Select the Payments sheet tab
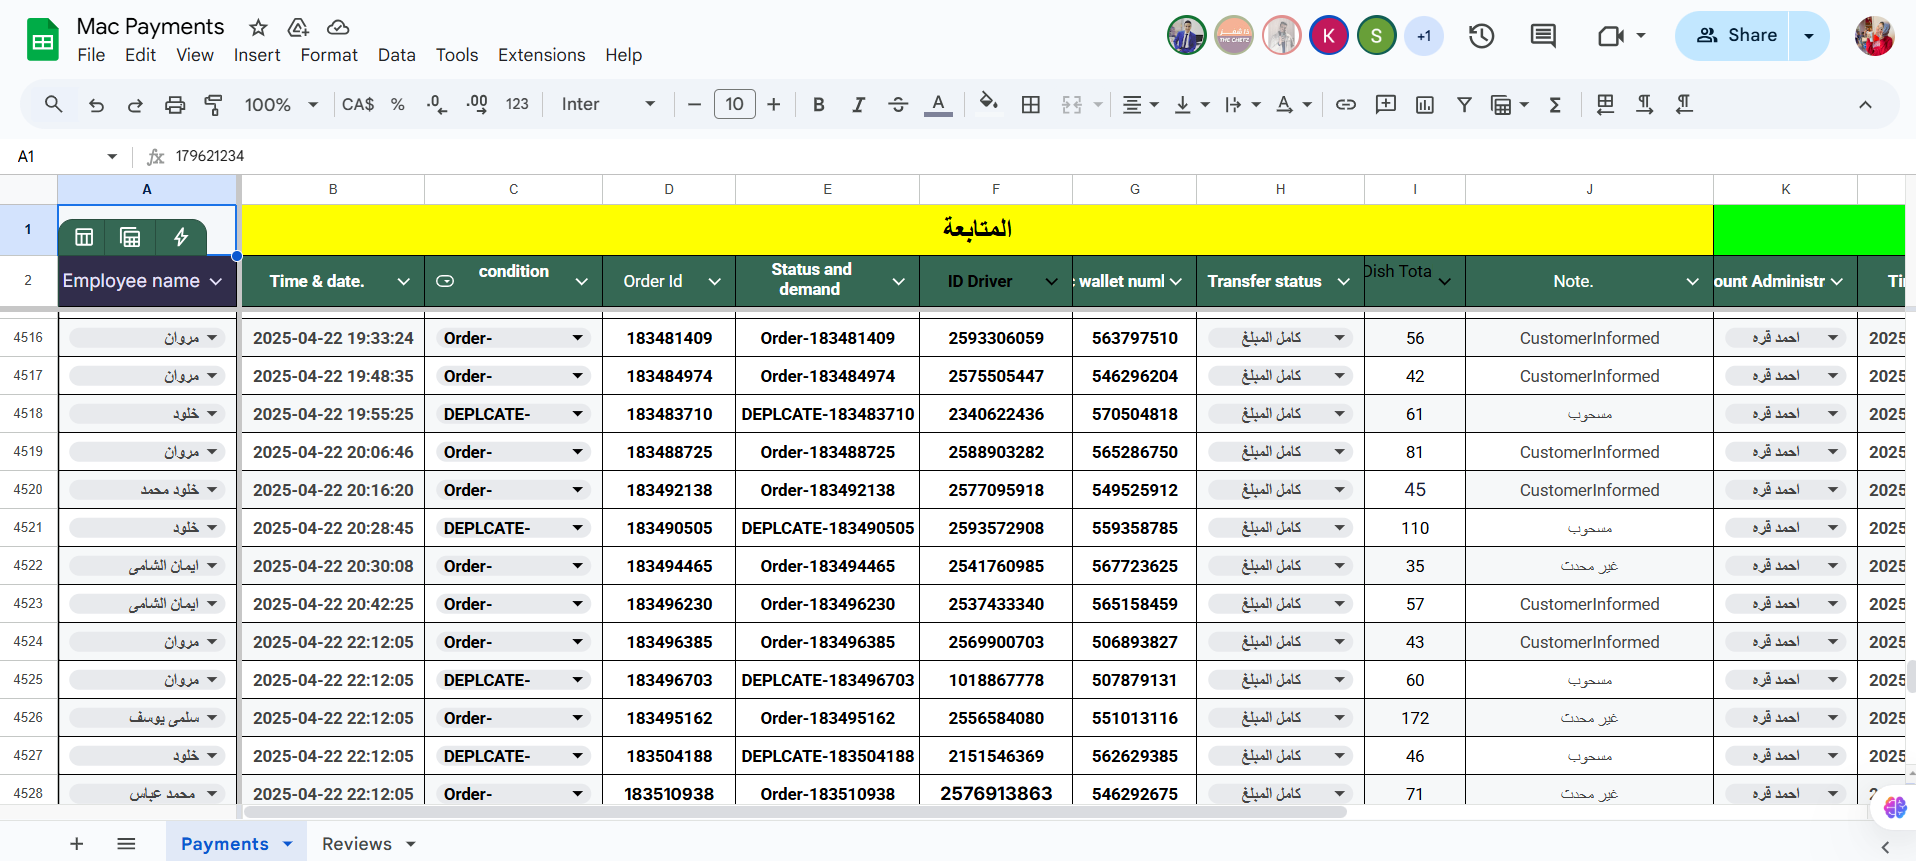The image size is (1916, 861). click(225, 844)
